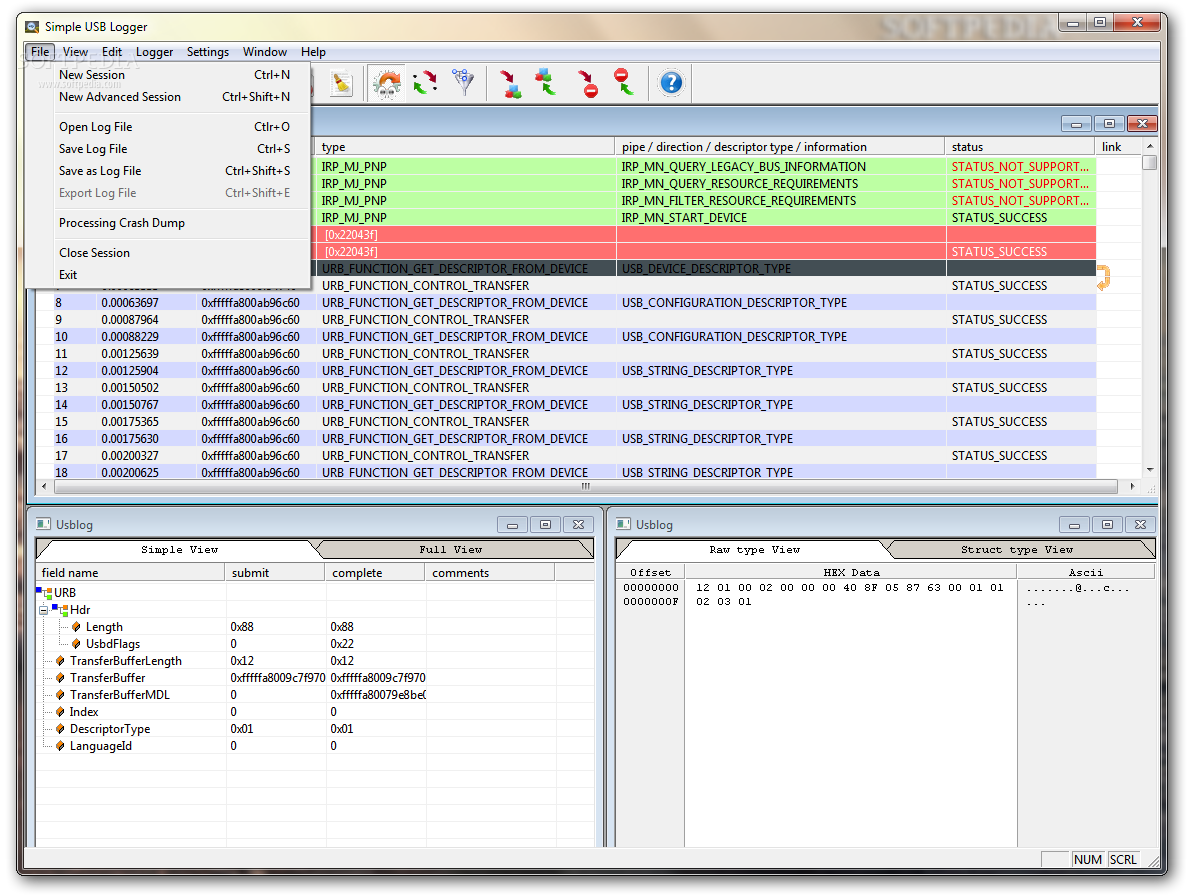This screenshot has height=896, width=1188.
Task: Open the Edit menu
Action: click(x=112, y=52)
